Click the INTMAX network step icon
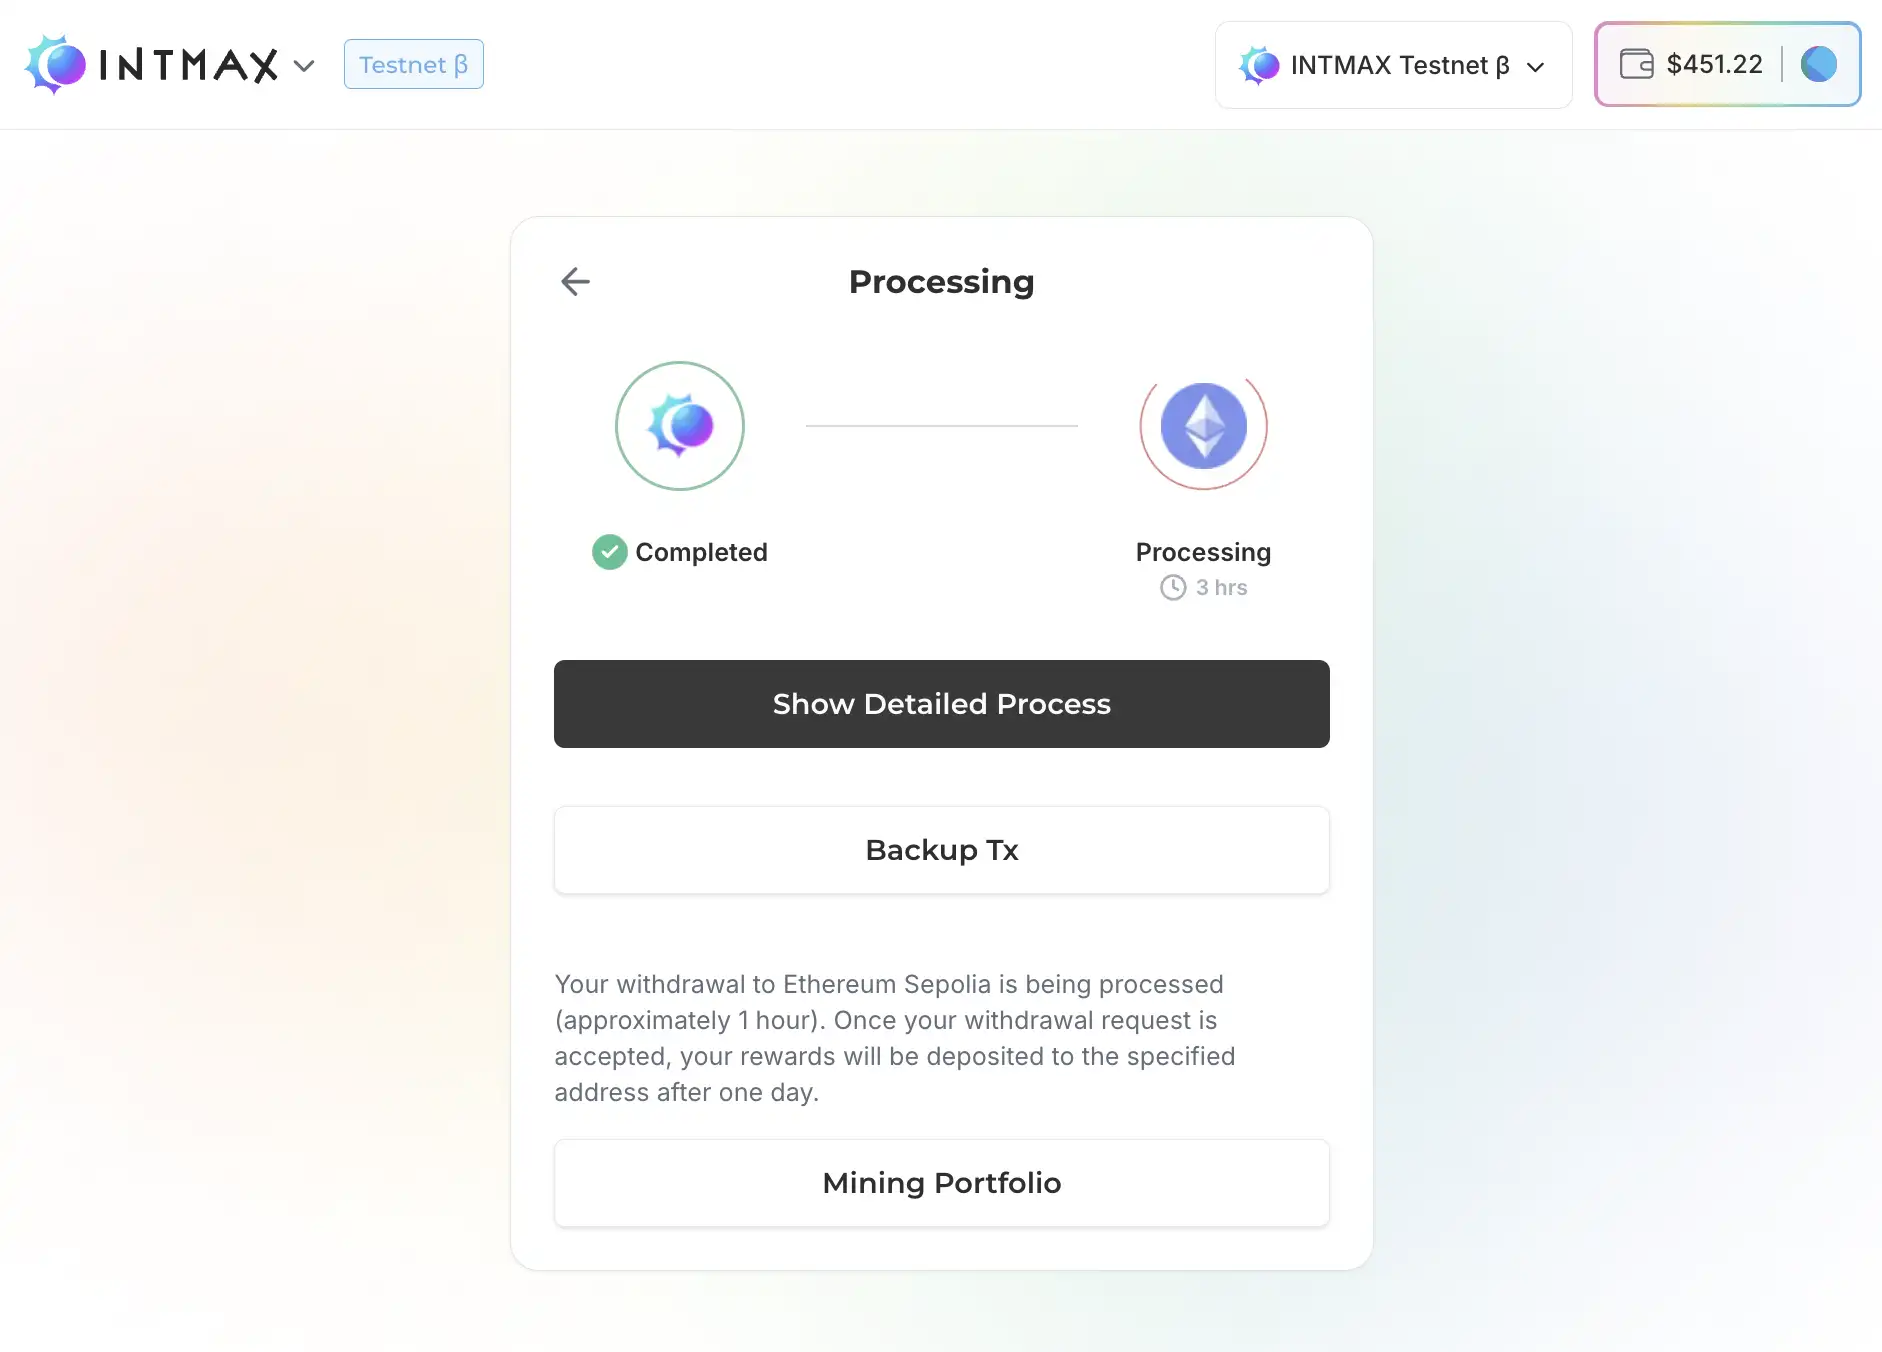The width and height of the screenshot is (1882, 1352). pyautogui.click(x=680, y=426)
